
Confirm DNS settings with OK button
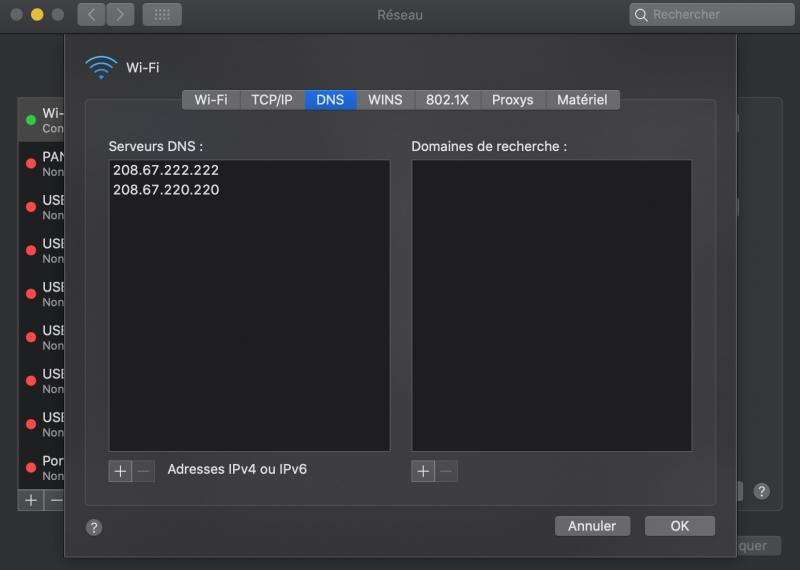[679, 526]
